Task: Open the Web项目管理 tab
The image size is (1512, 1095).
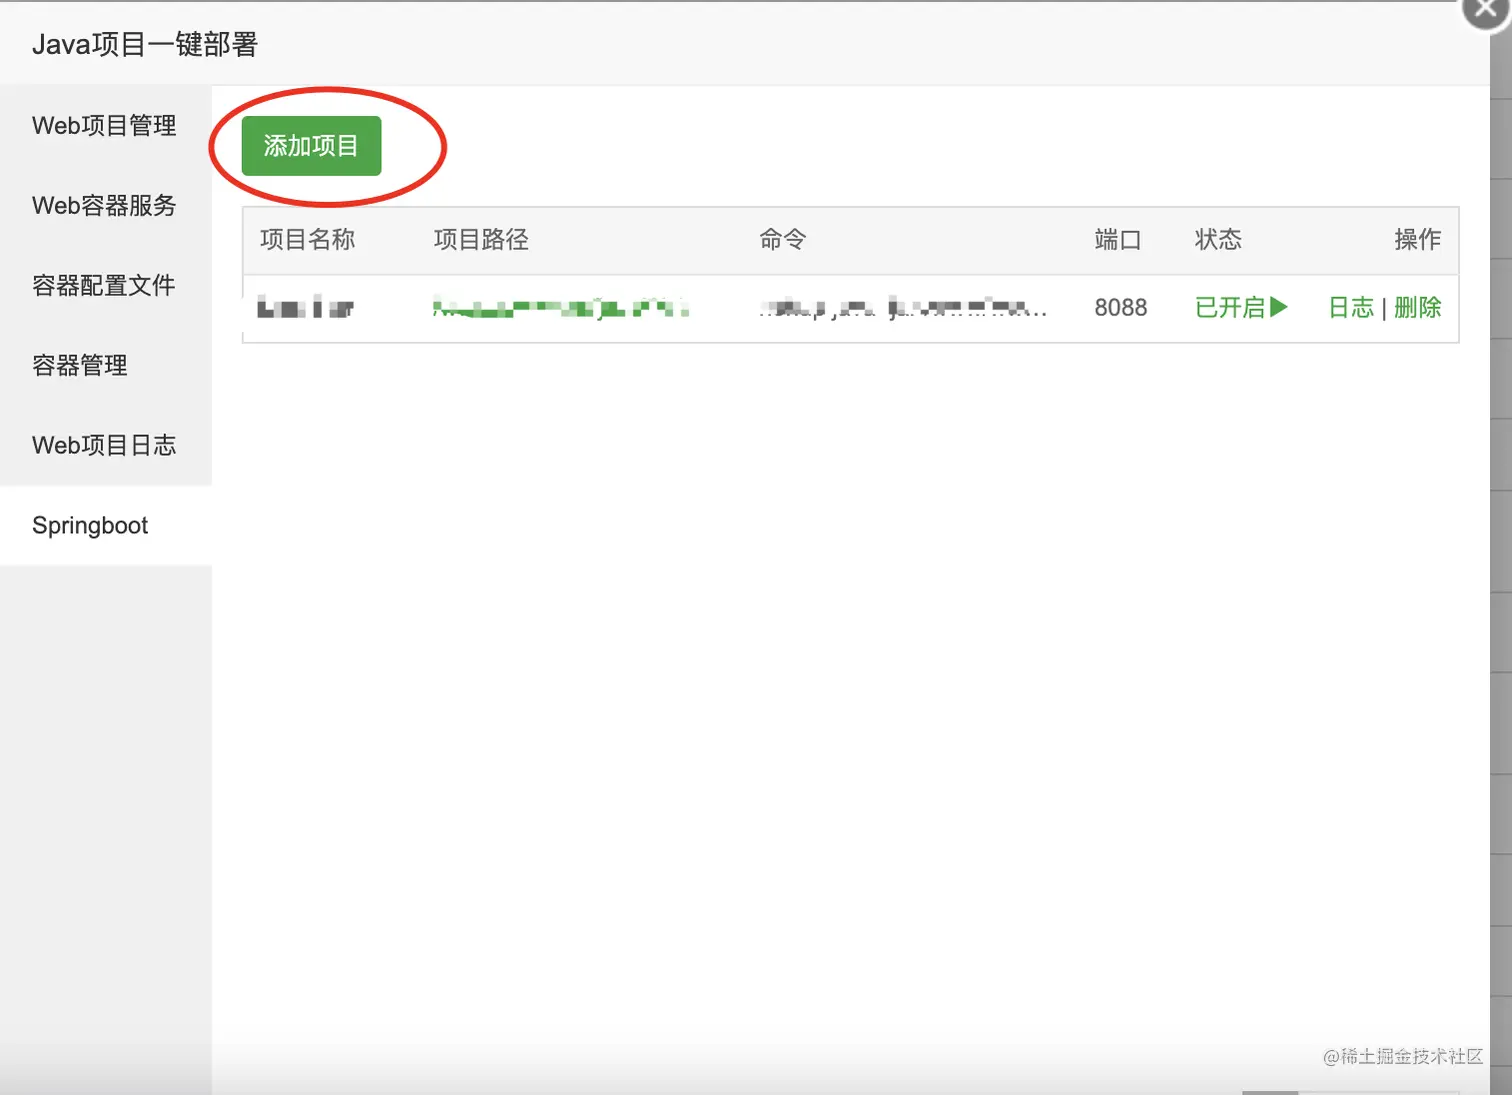Action: [x=105, y=126]
